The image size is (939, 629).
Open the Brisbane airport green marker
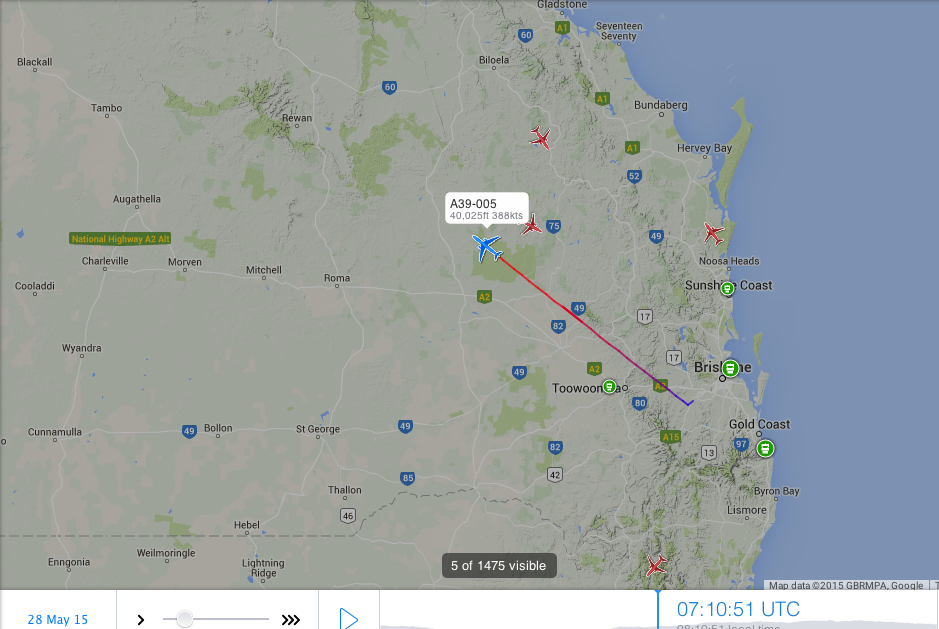(x=730, y=368)
